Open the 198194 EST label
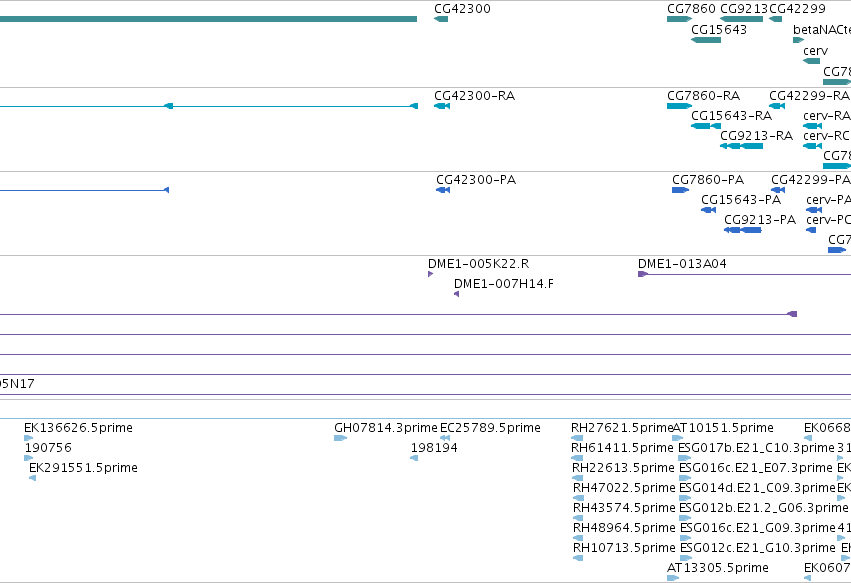 pyautogui.click(x=434, y=448)
